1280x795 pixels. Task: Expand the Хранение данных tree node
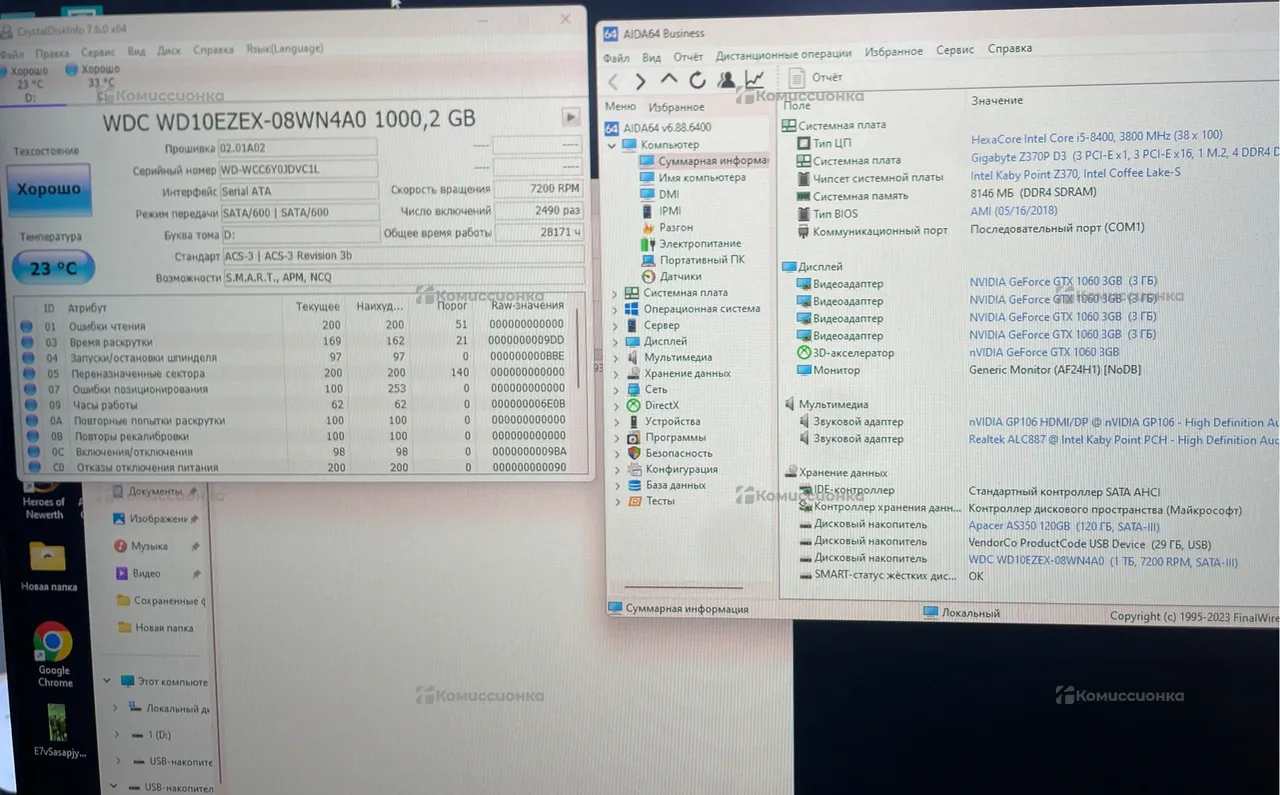[x=614, y=373]
